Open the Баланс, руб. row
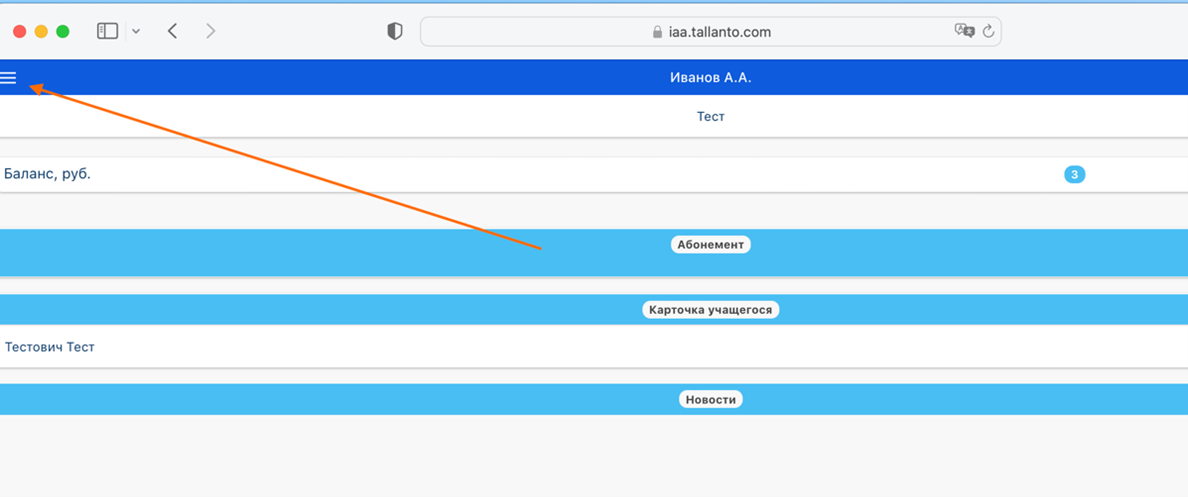Viewport: 1188px width, 497px height. click(48, 174)
